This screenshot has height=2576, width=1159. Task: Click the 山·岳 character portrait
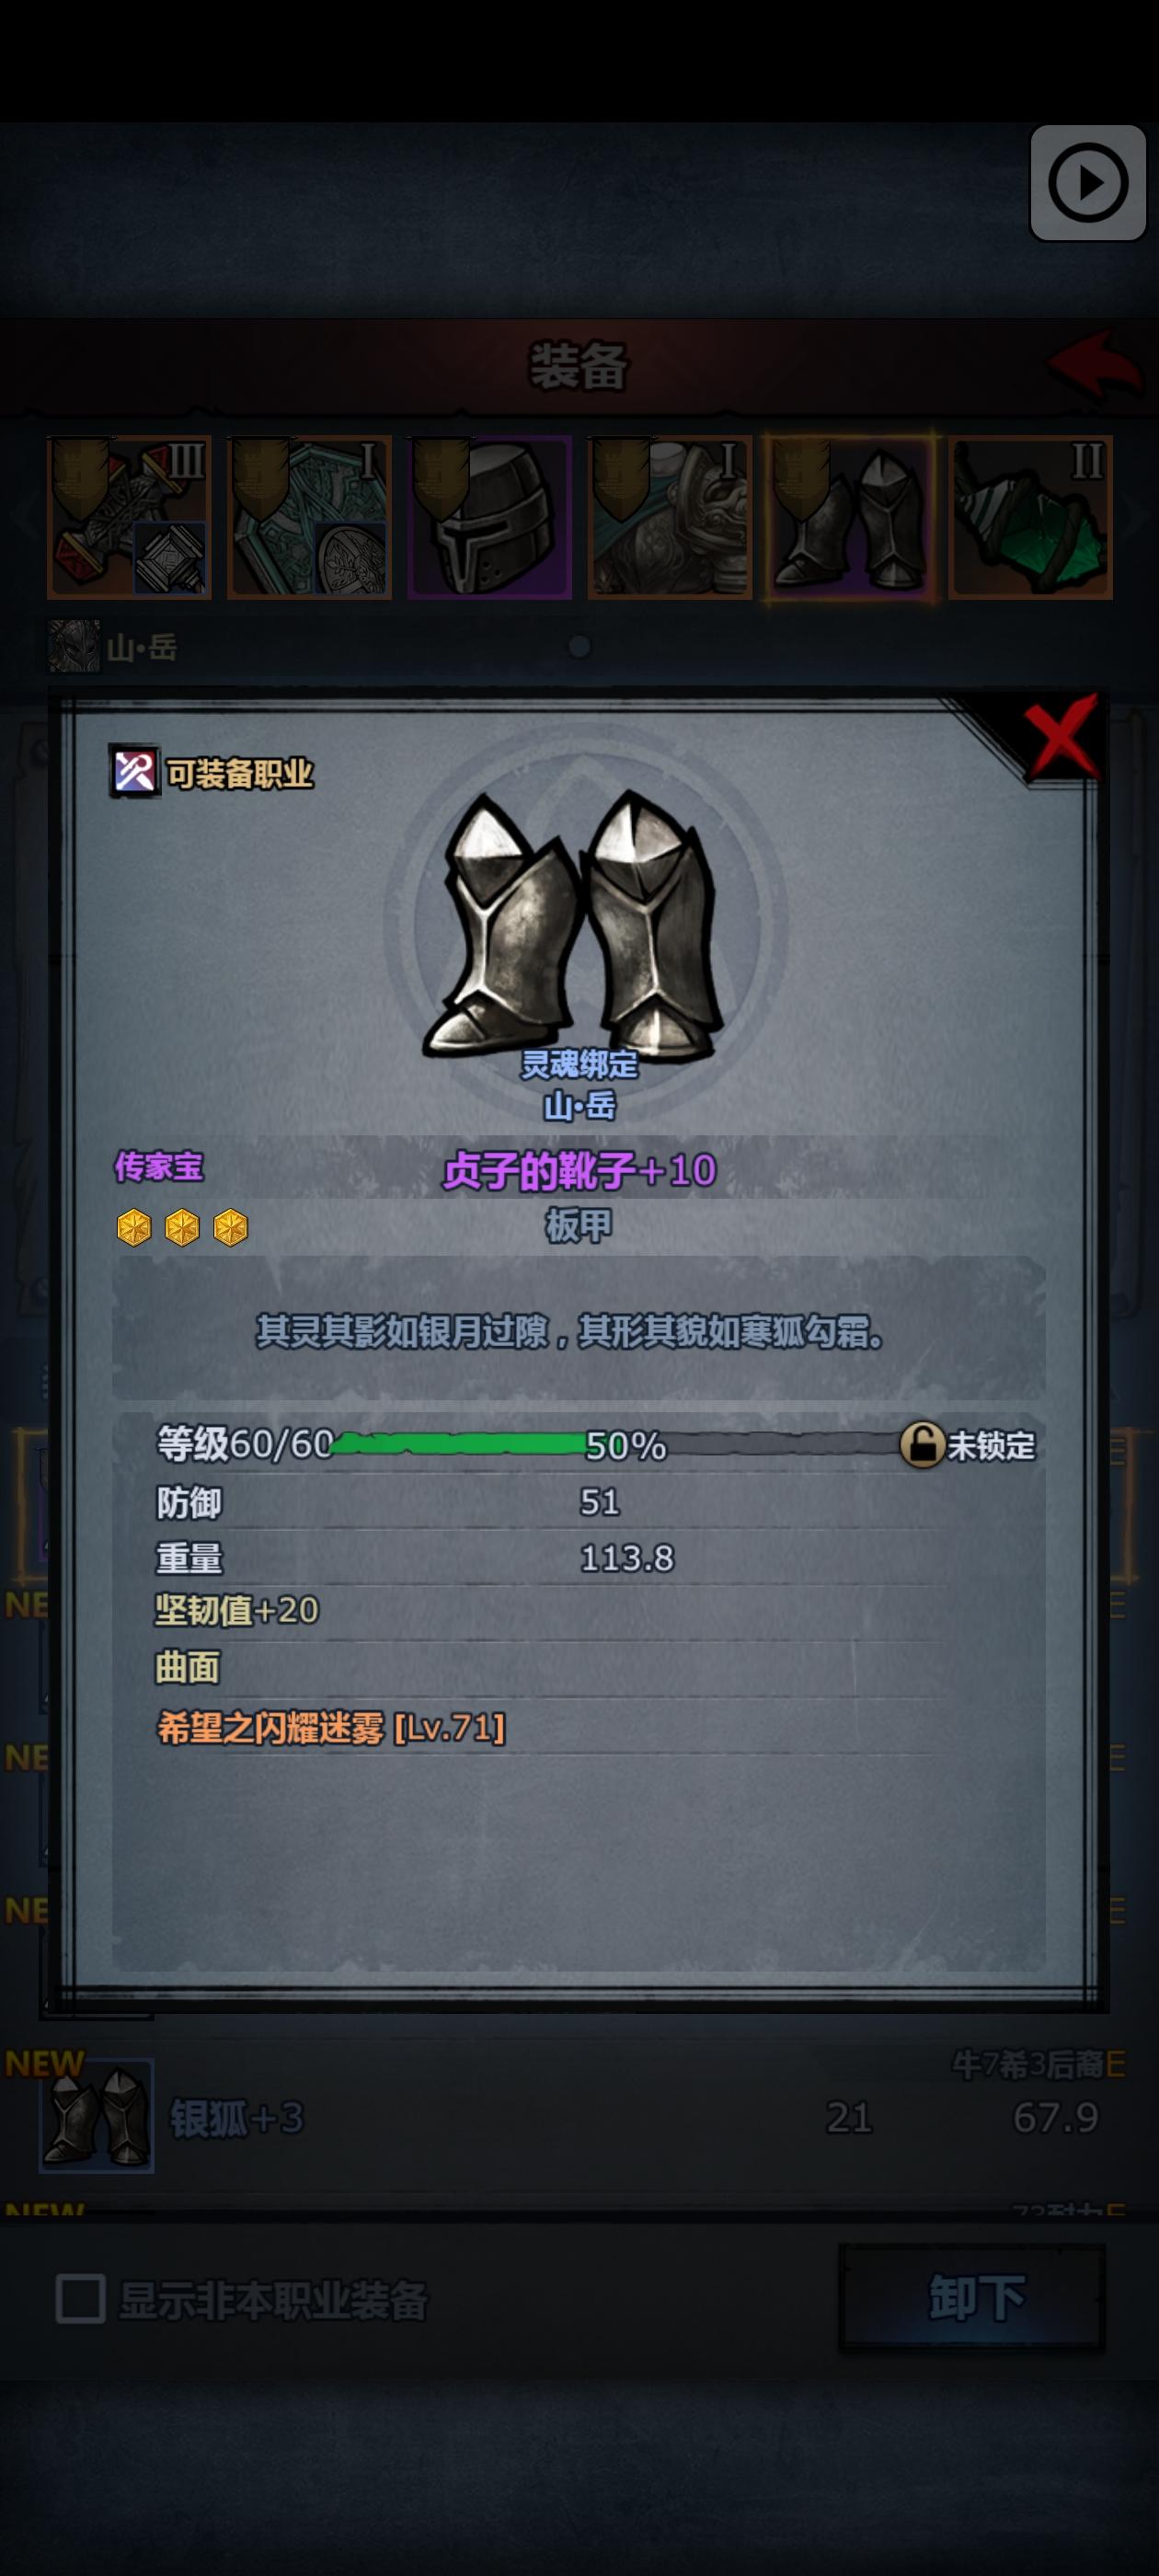(x=74, y=647)
